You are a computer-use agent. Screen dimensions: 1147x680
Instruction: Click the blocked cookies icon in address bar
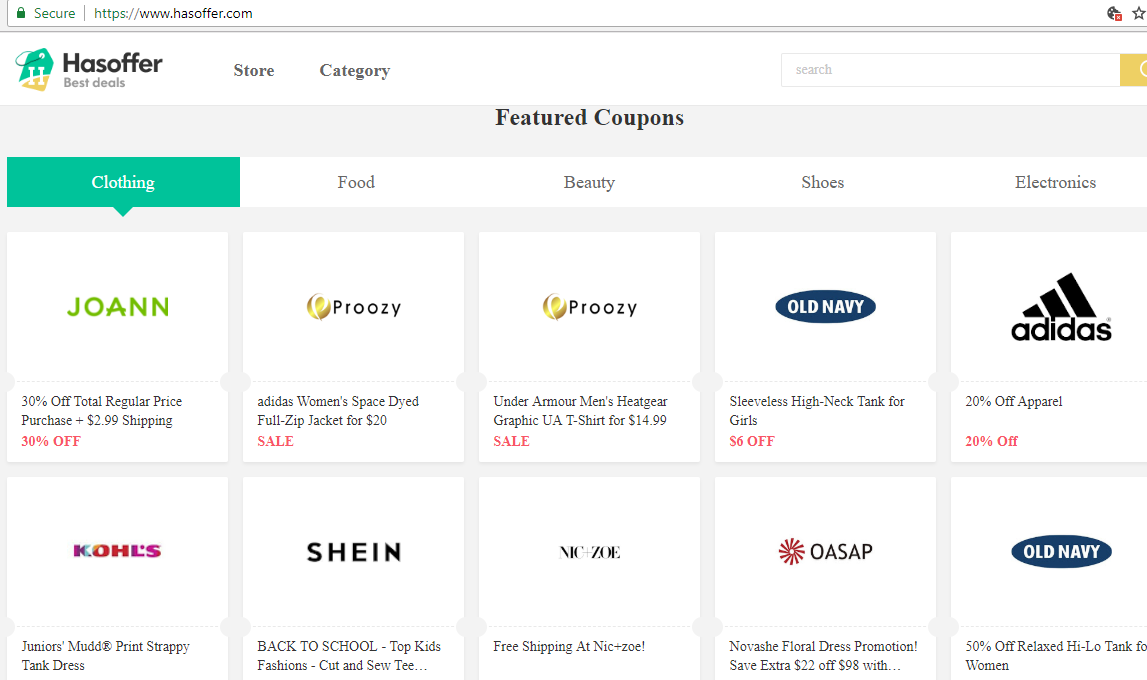[x=1114, y=13]
